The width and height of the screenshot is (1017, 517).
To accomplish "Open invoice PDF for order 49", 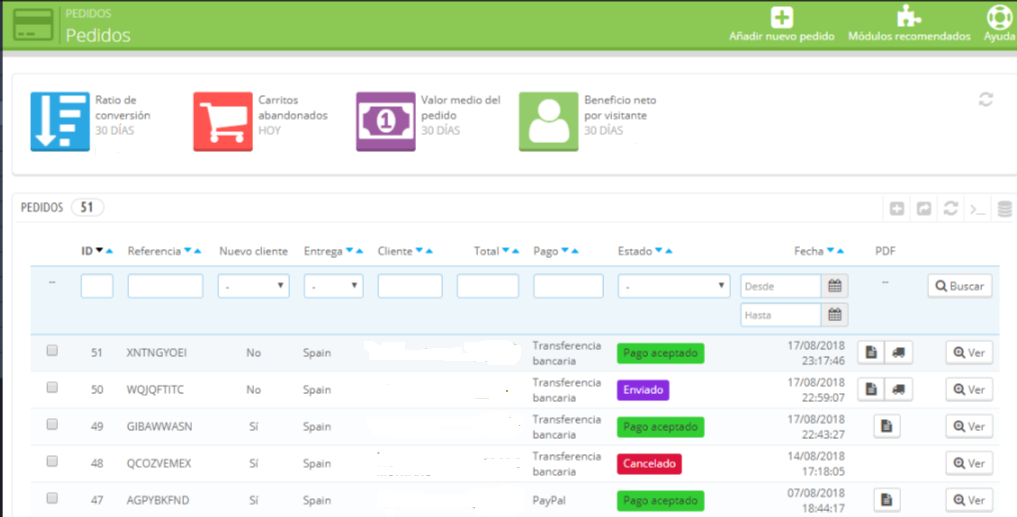I will pos(887,426).
